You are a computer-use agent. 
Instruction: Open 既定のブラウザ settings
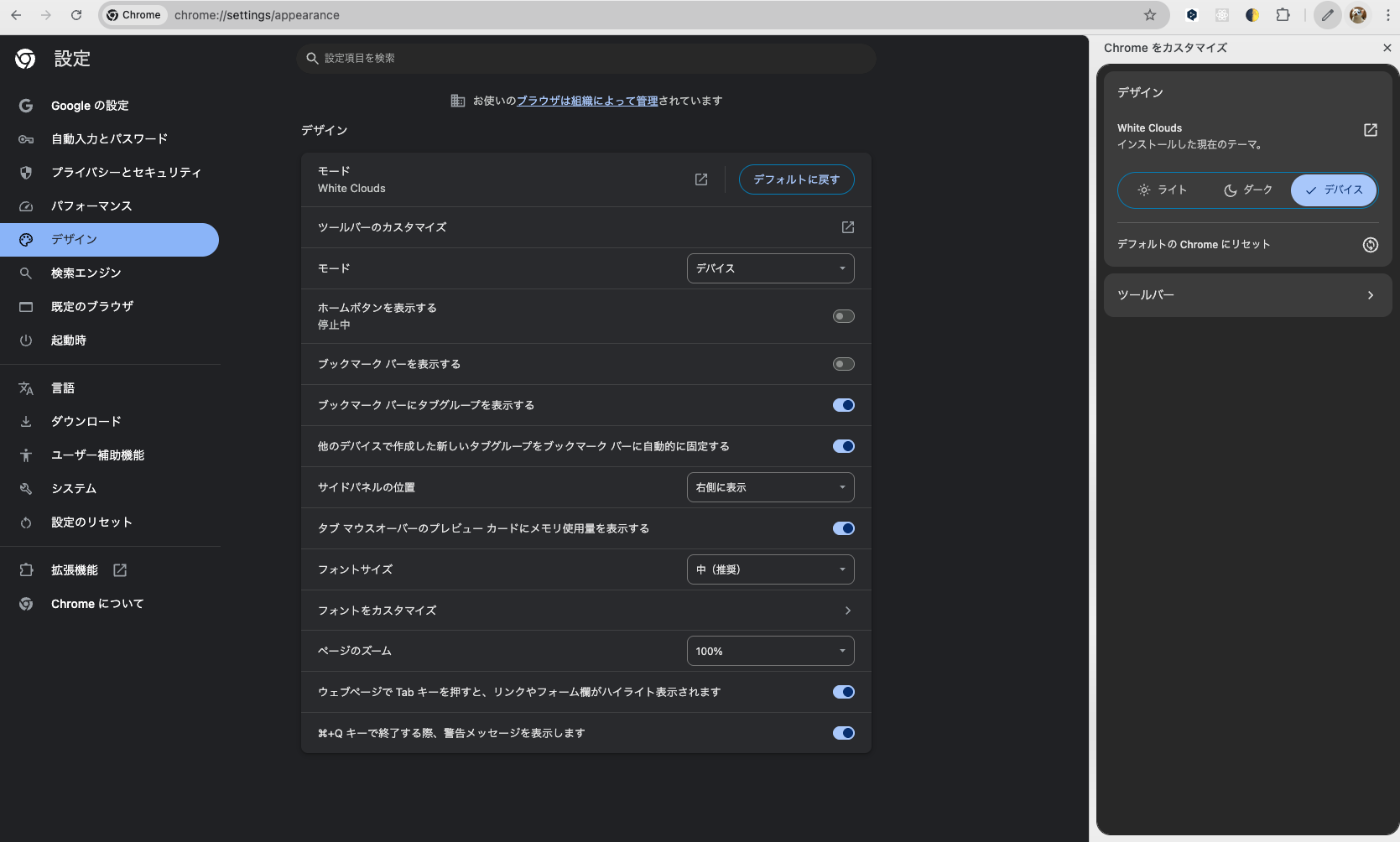click(109, 307)
